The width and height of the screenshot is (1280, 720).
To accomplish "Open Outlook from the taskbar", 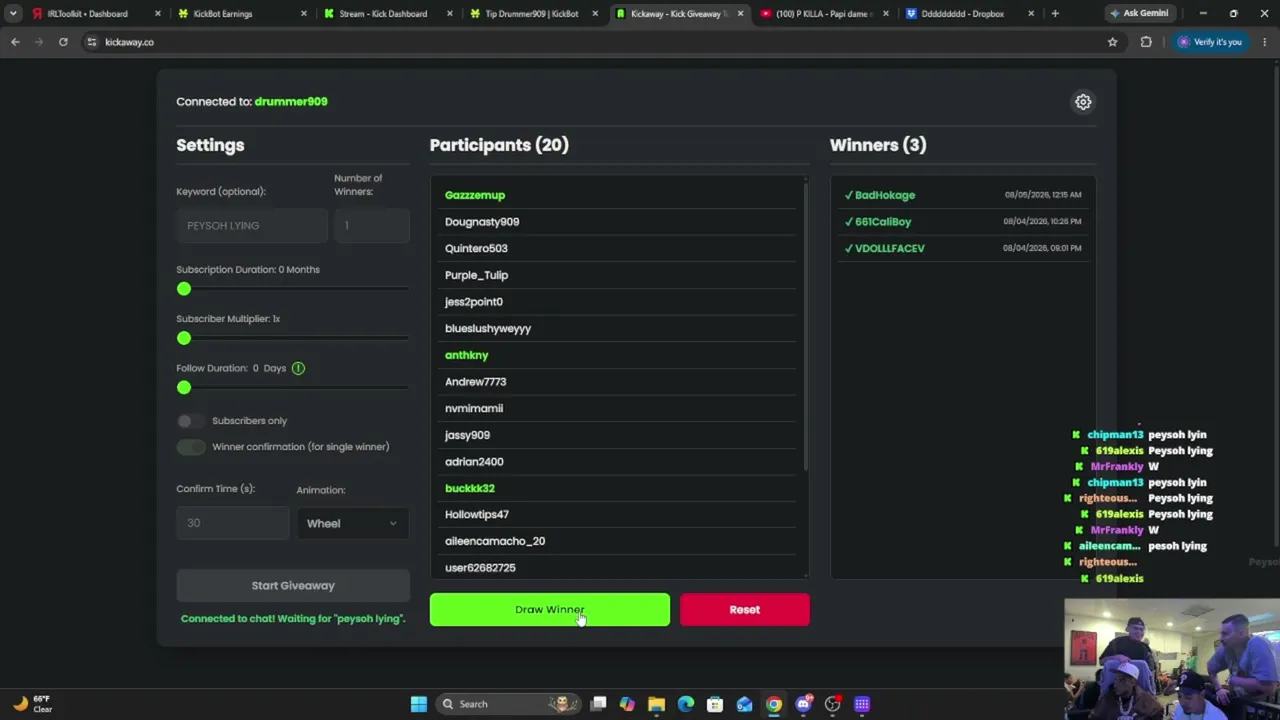I will pyautogui.click(x=744, y=704).
